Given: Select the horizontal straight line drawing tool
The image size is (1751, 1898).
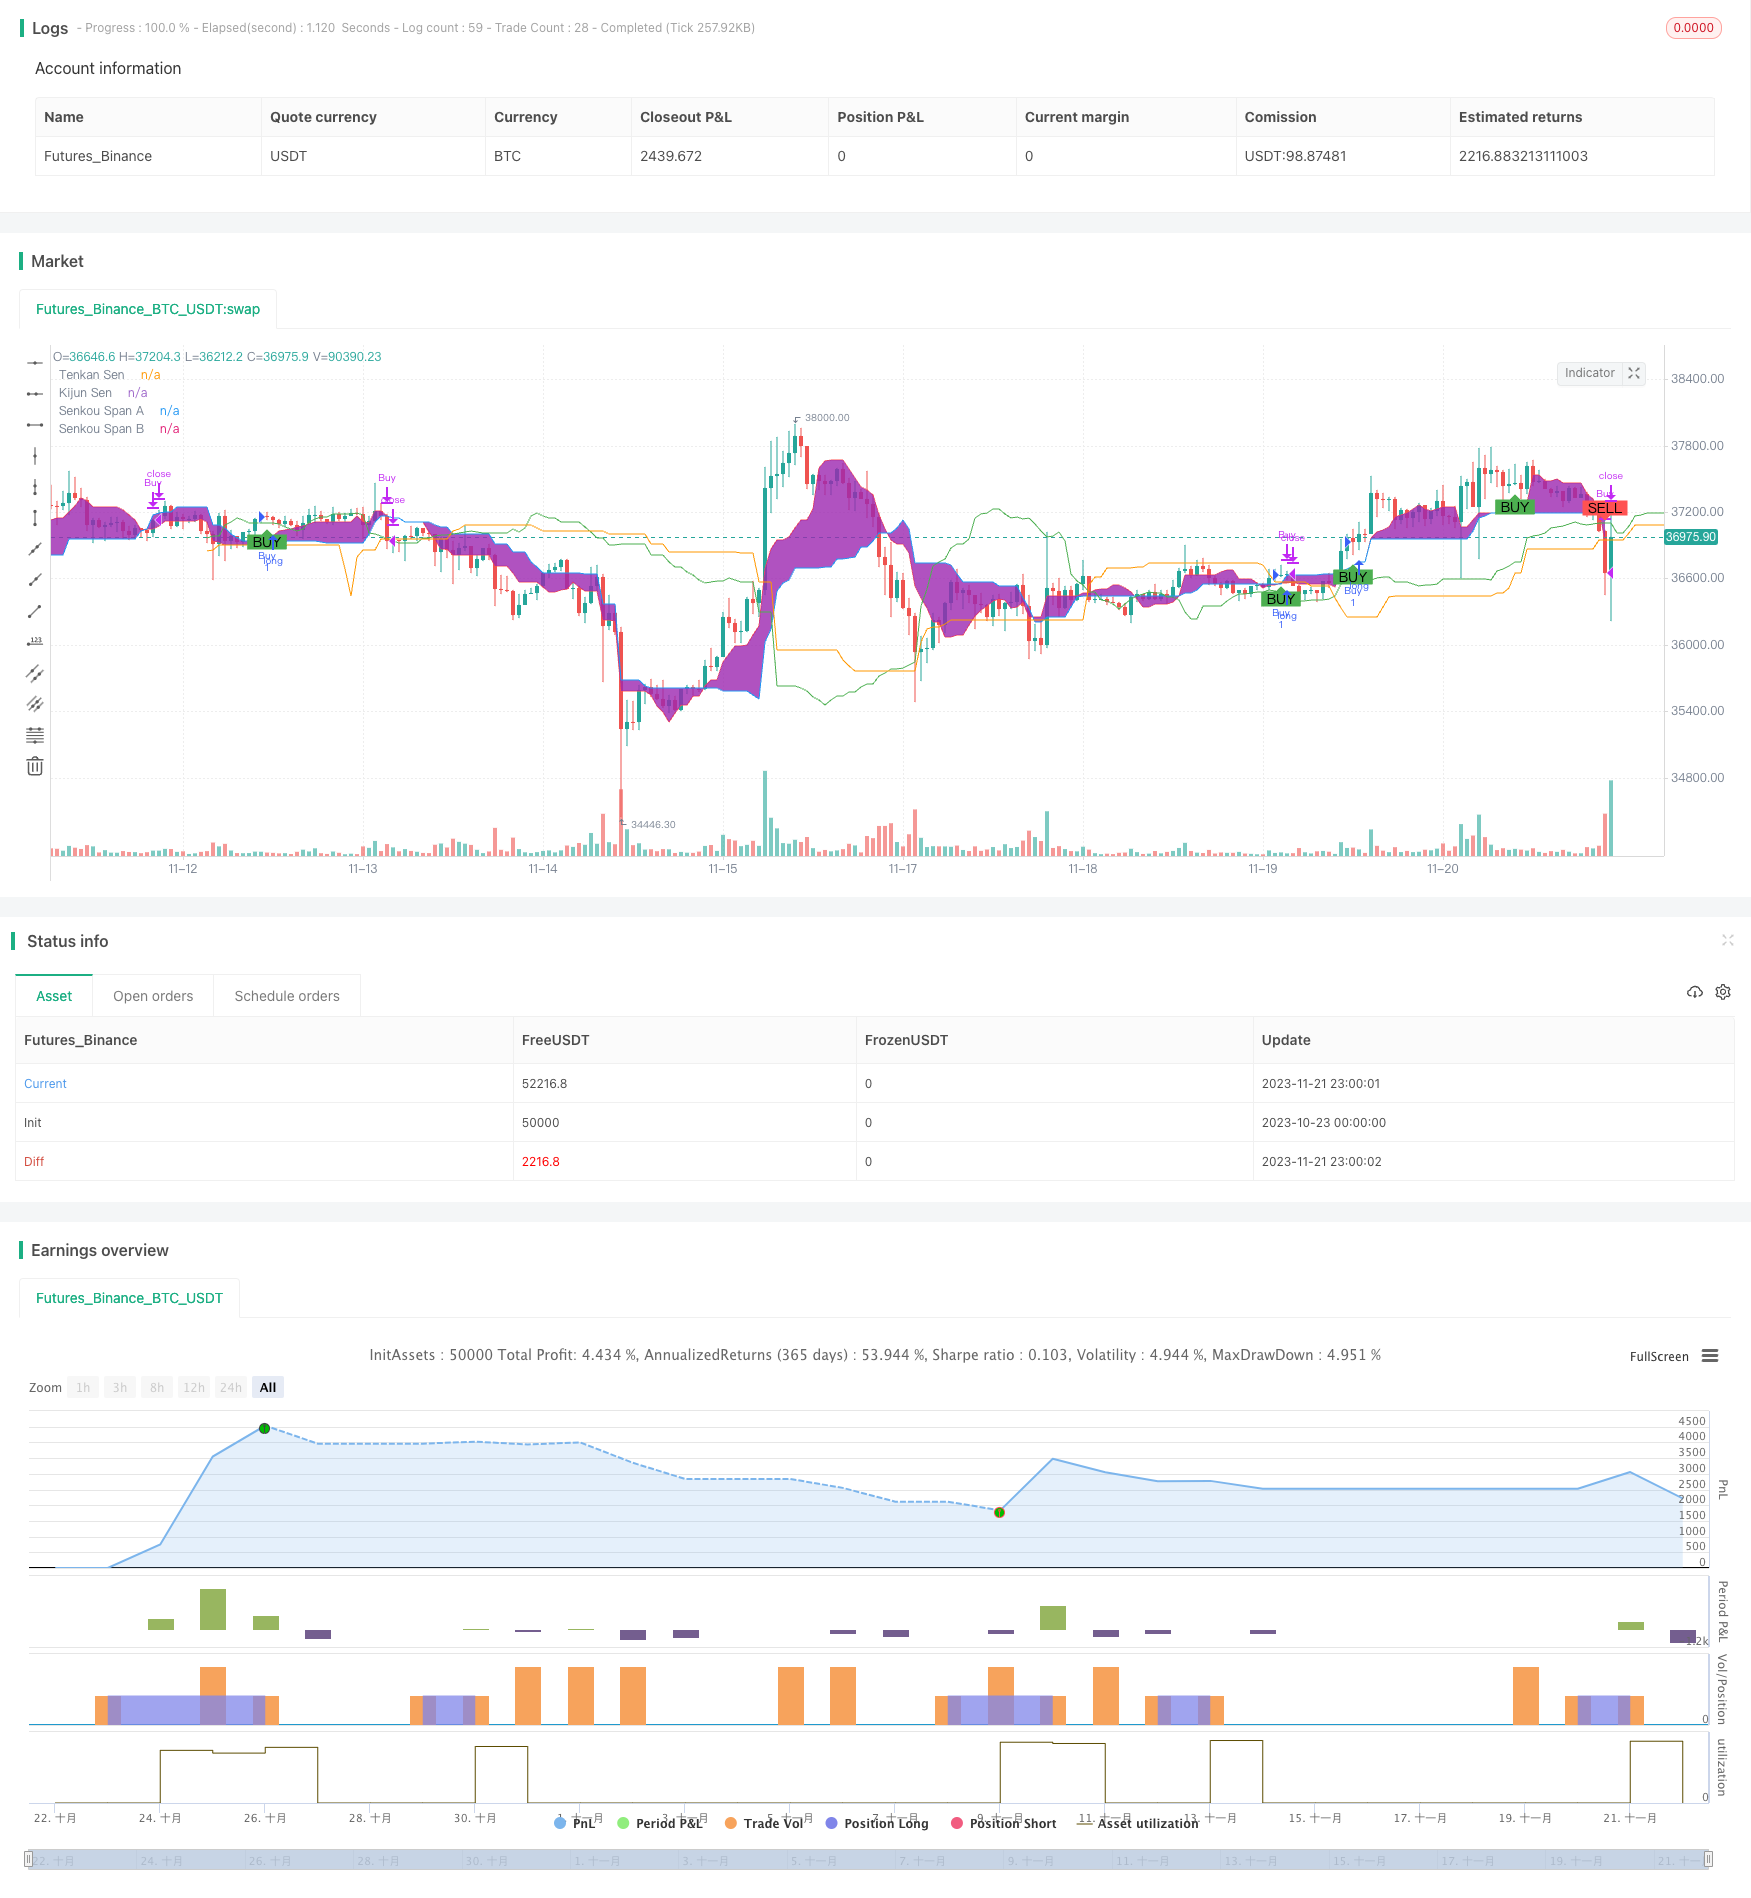Looking at the screenshot, I should 35,362.
